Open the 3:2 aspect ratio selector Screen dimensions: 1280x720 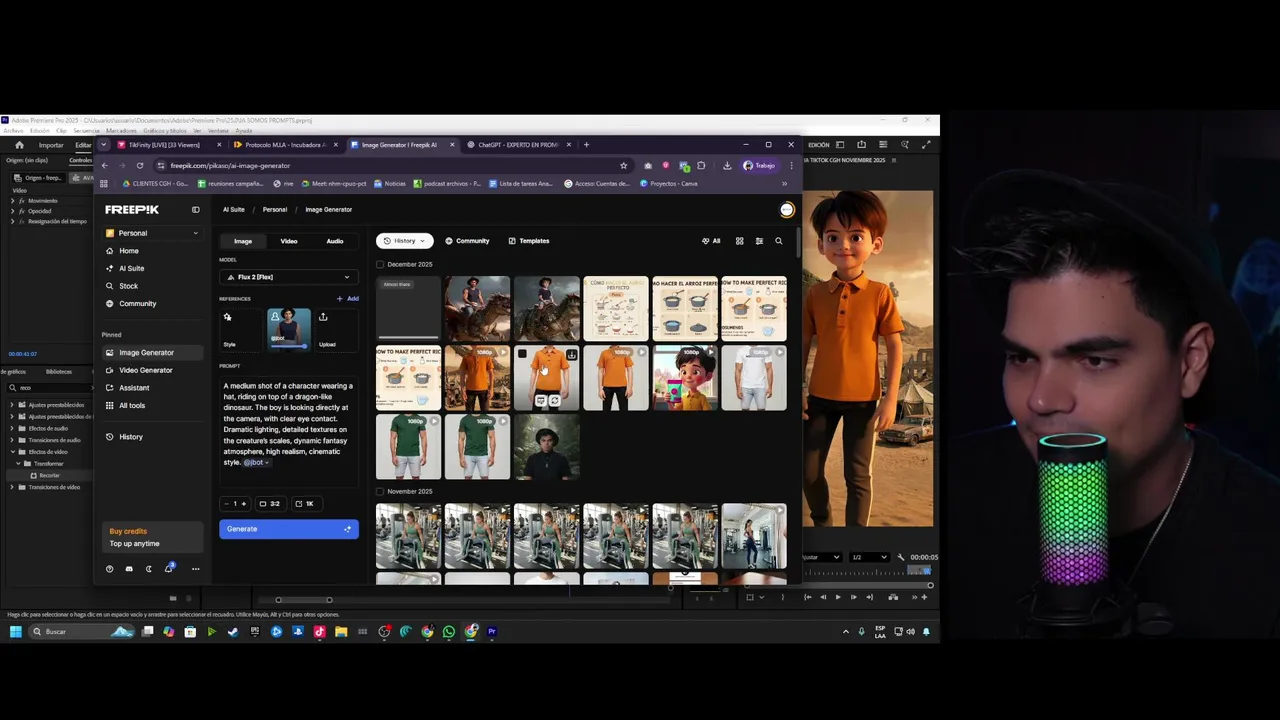click(x=269, y=504)
